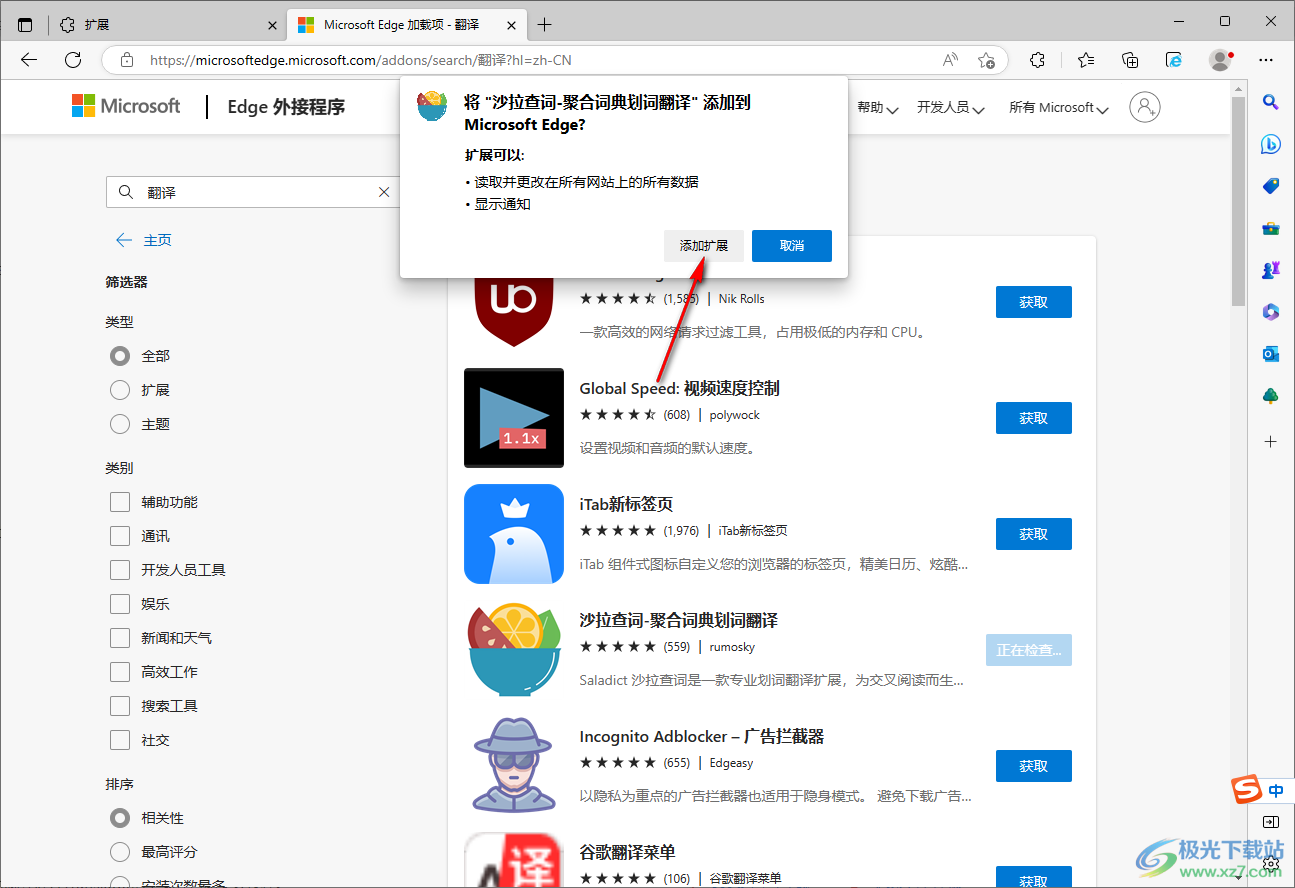Expand the 帮助 dropdown menu
Image resolution: width=1295 pixels, height=888 pixels.
(x=878, y=108)
